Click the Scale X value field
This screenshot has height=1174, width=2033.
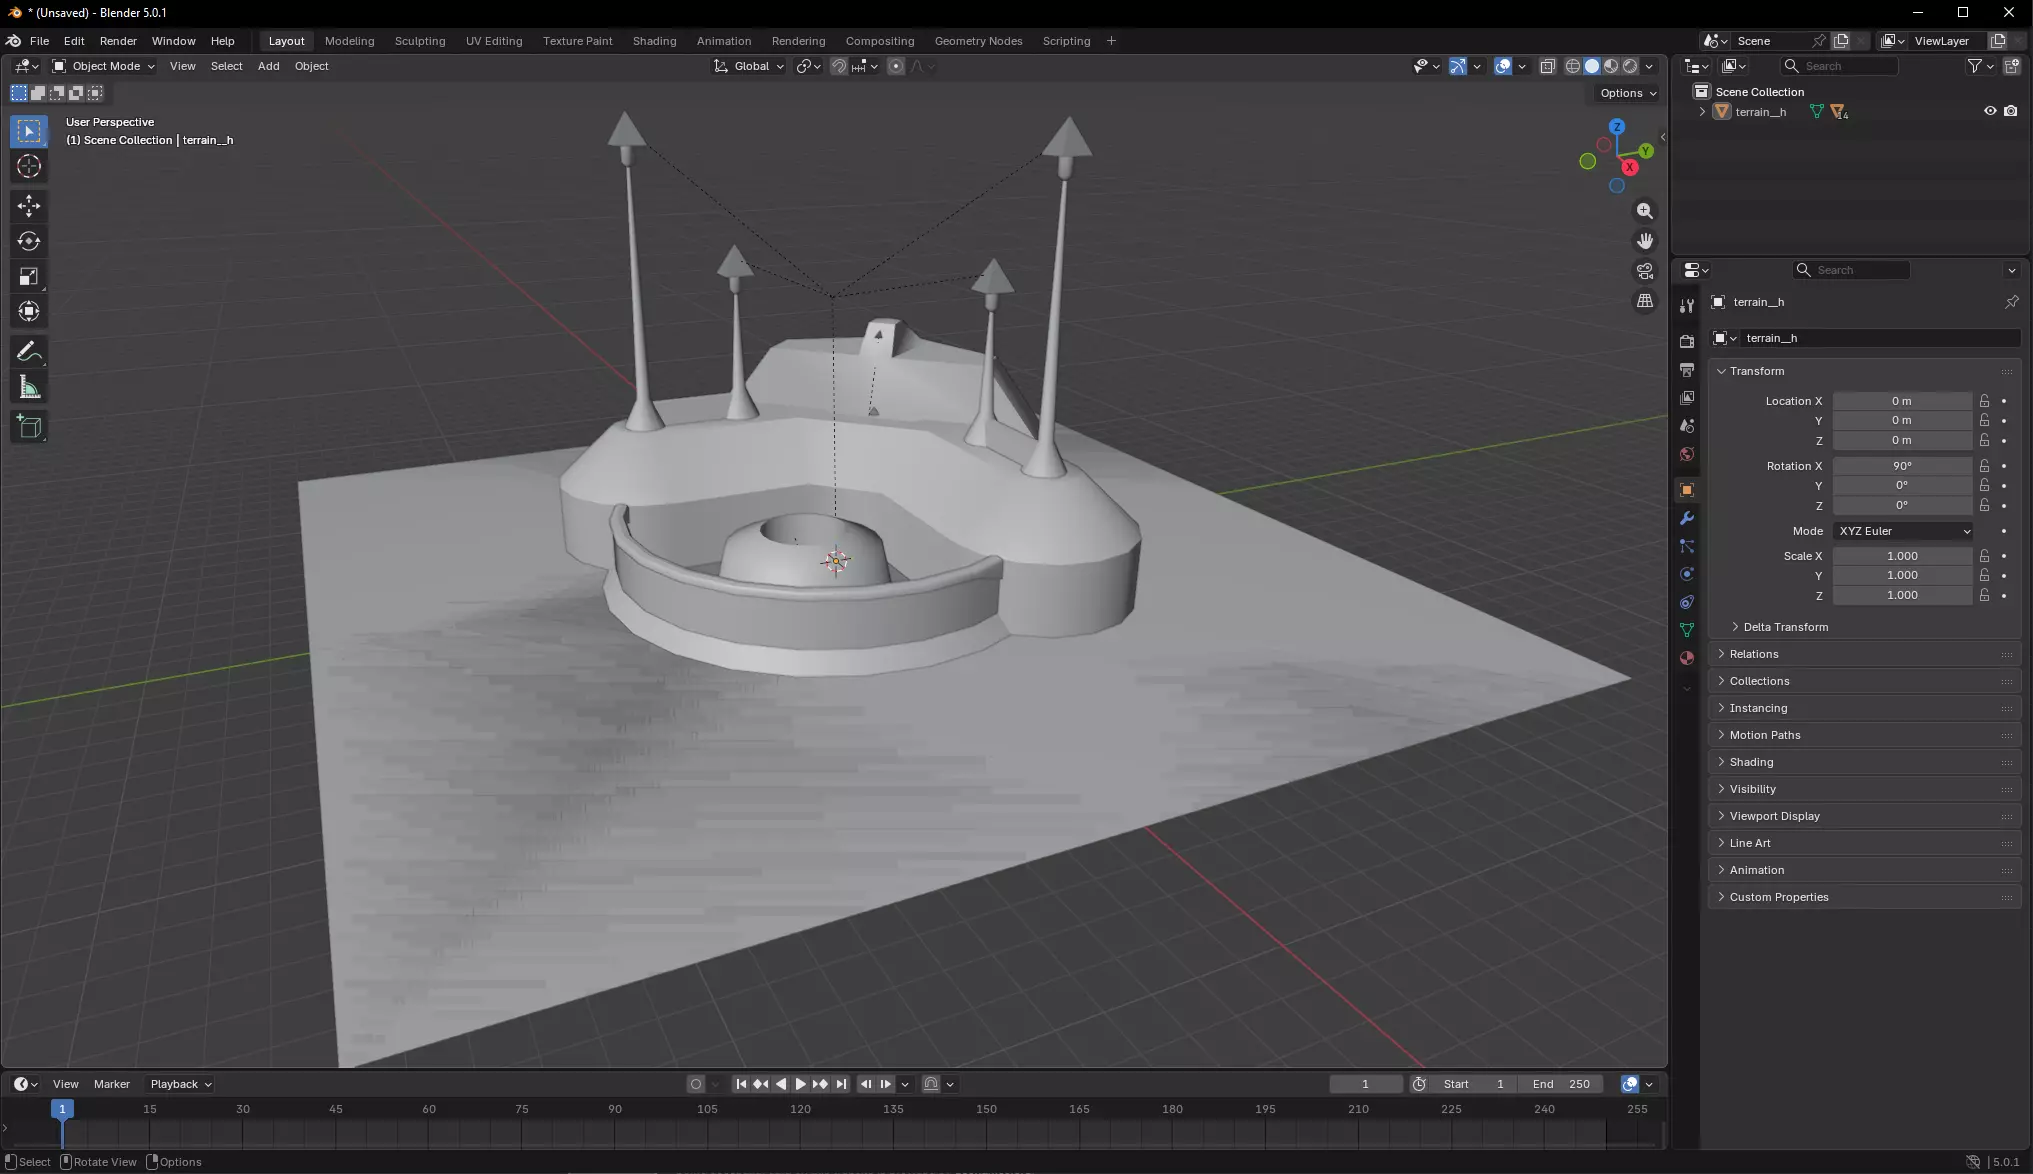[1901, 556]
